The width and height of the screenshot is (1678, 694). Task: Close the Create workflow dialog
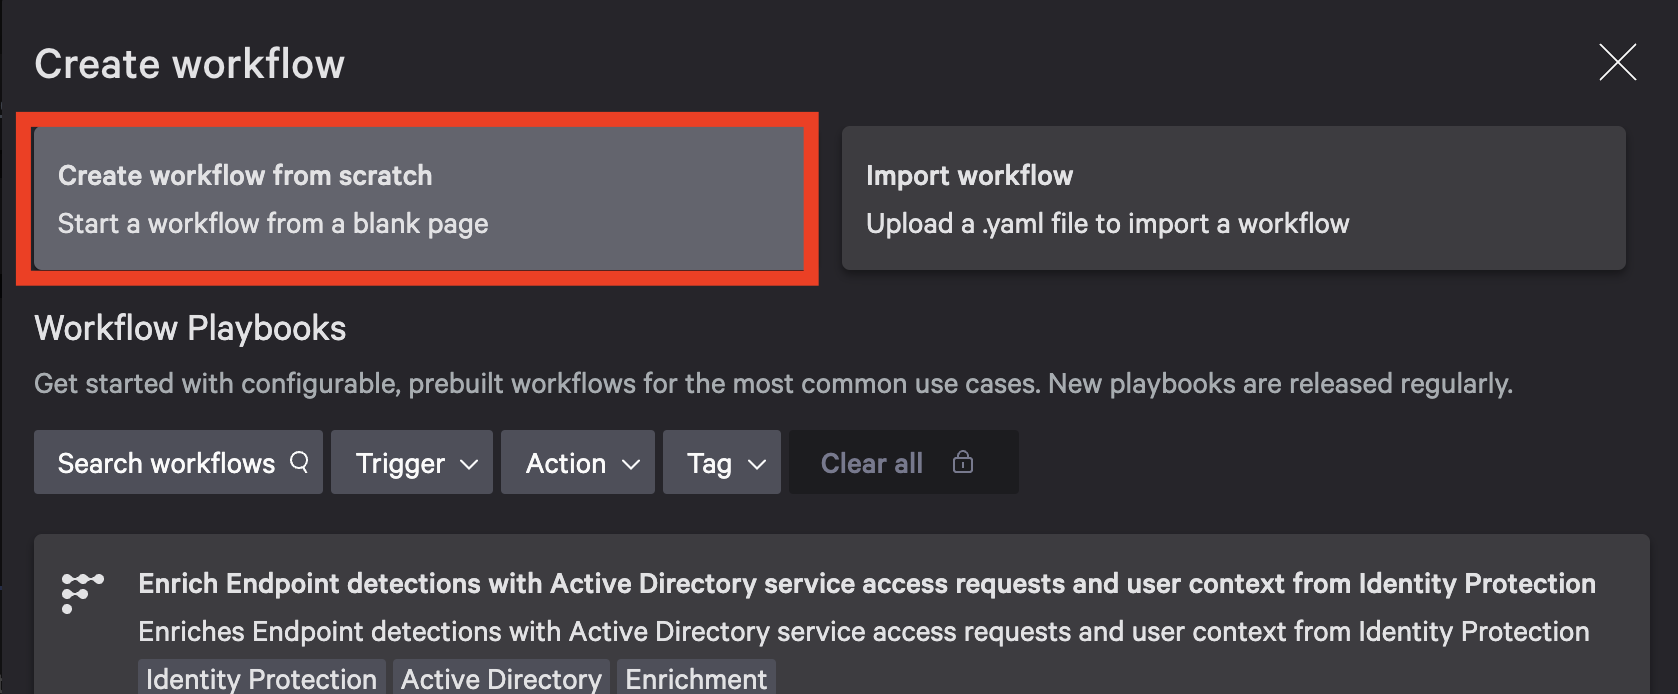tap(1617, 62)
